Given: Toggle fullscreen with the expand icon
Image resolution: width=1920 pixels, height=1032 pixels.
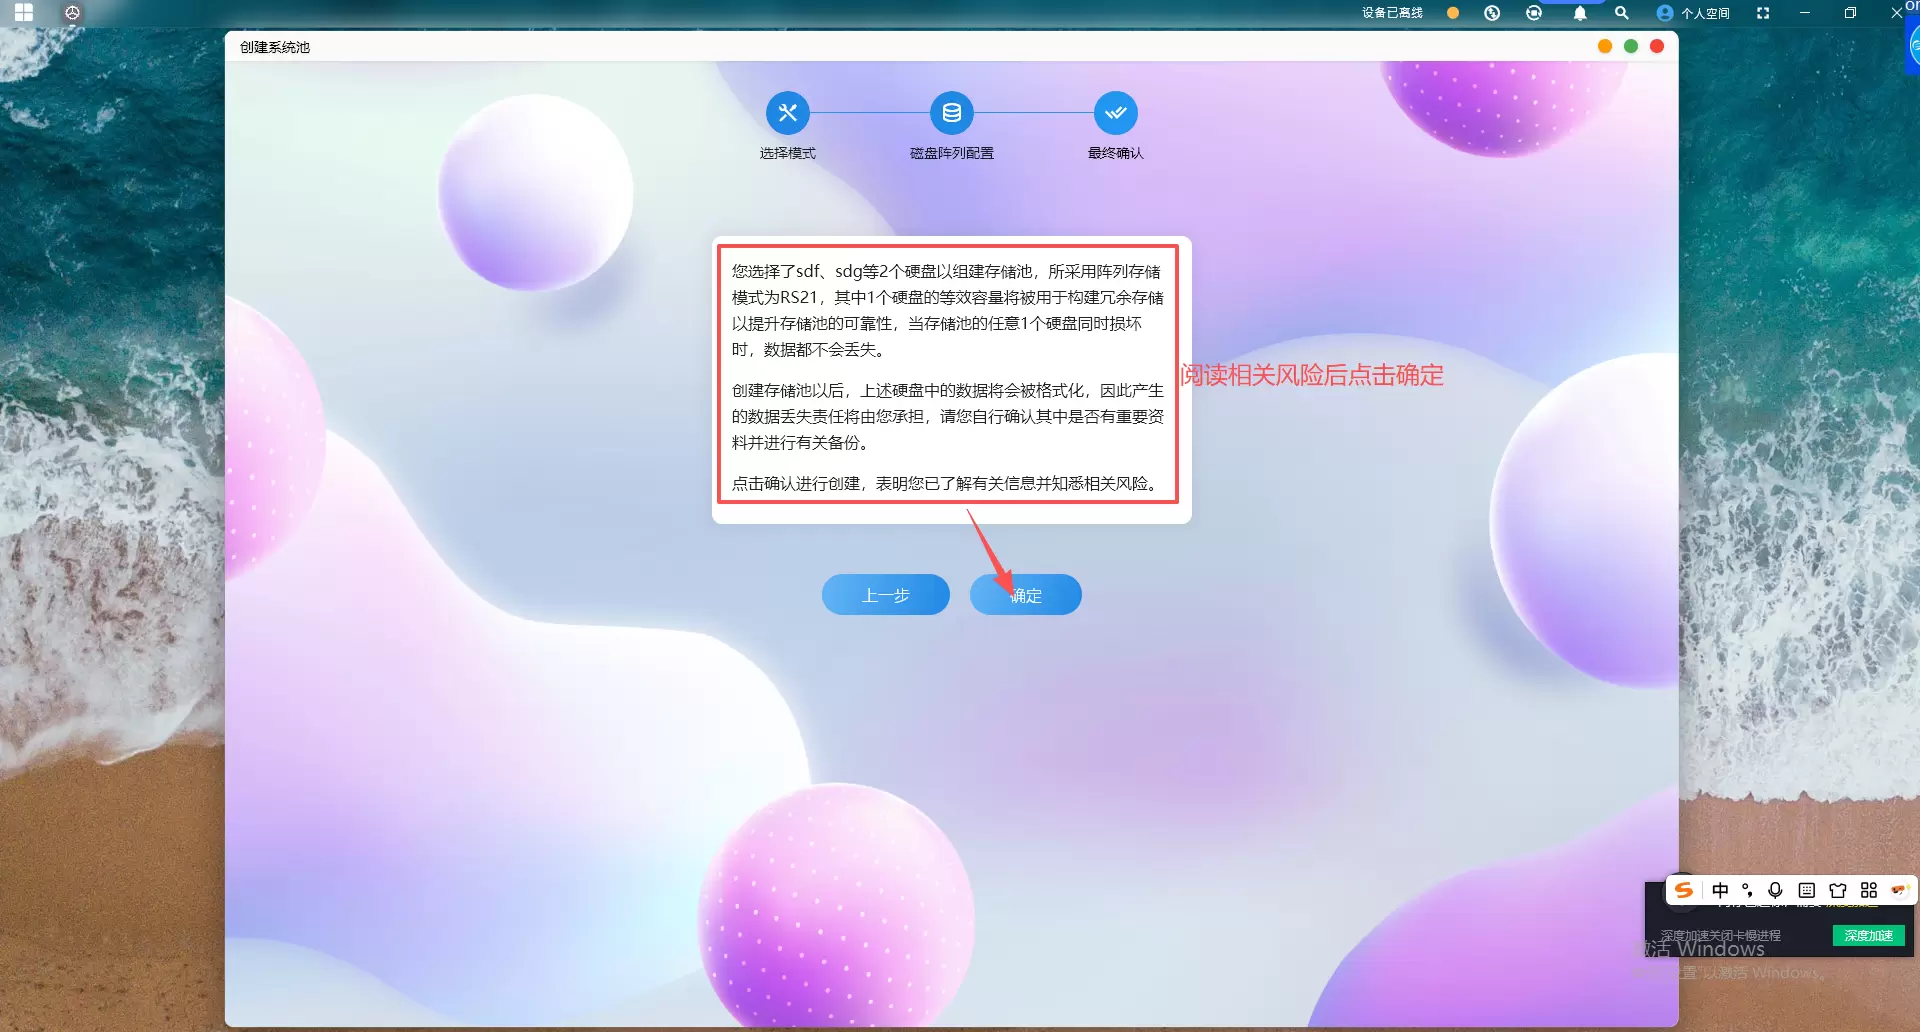Looking at the screenshot, I should (x=1762, y=13).
